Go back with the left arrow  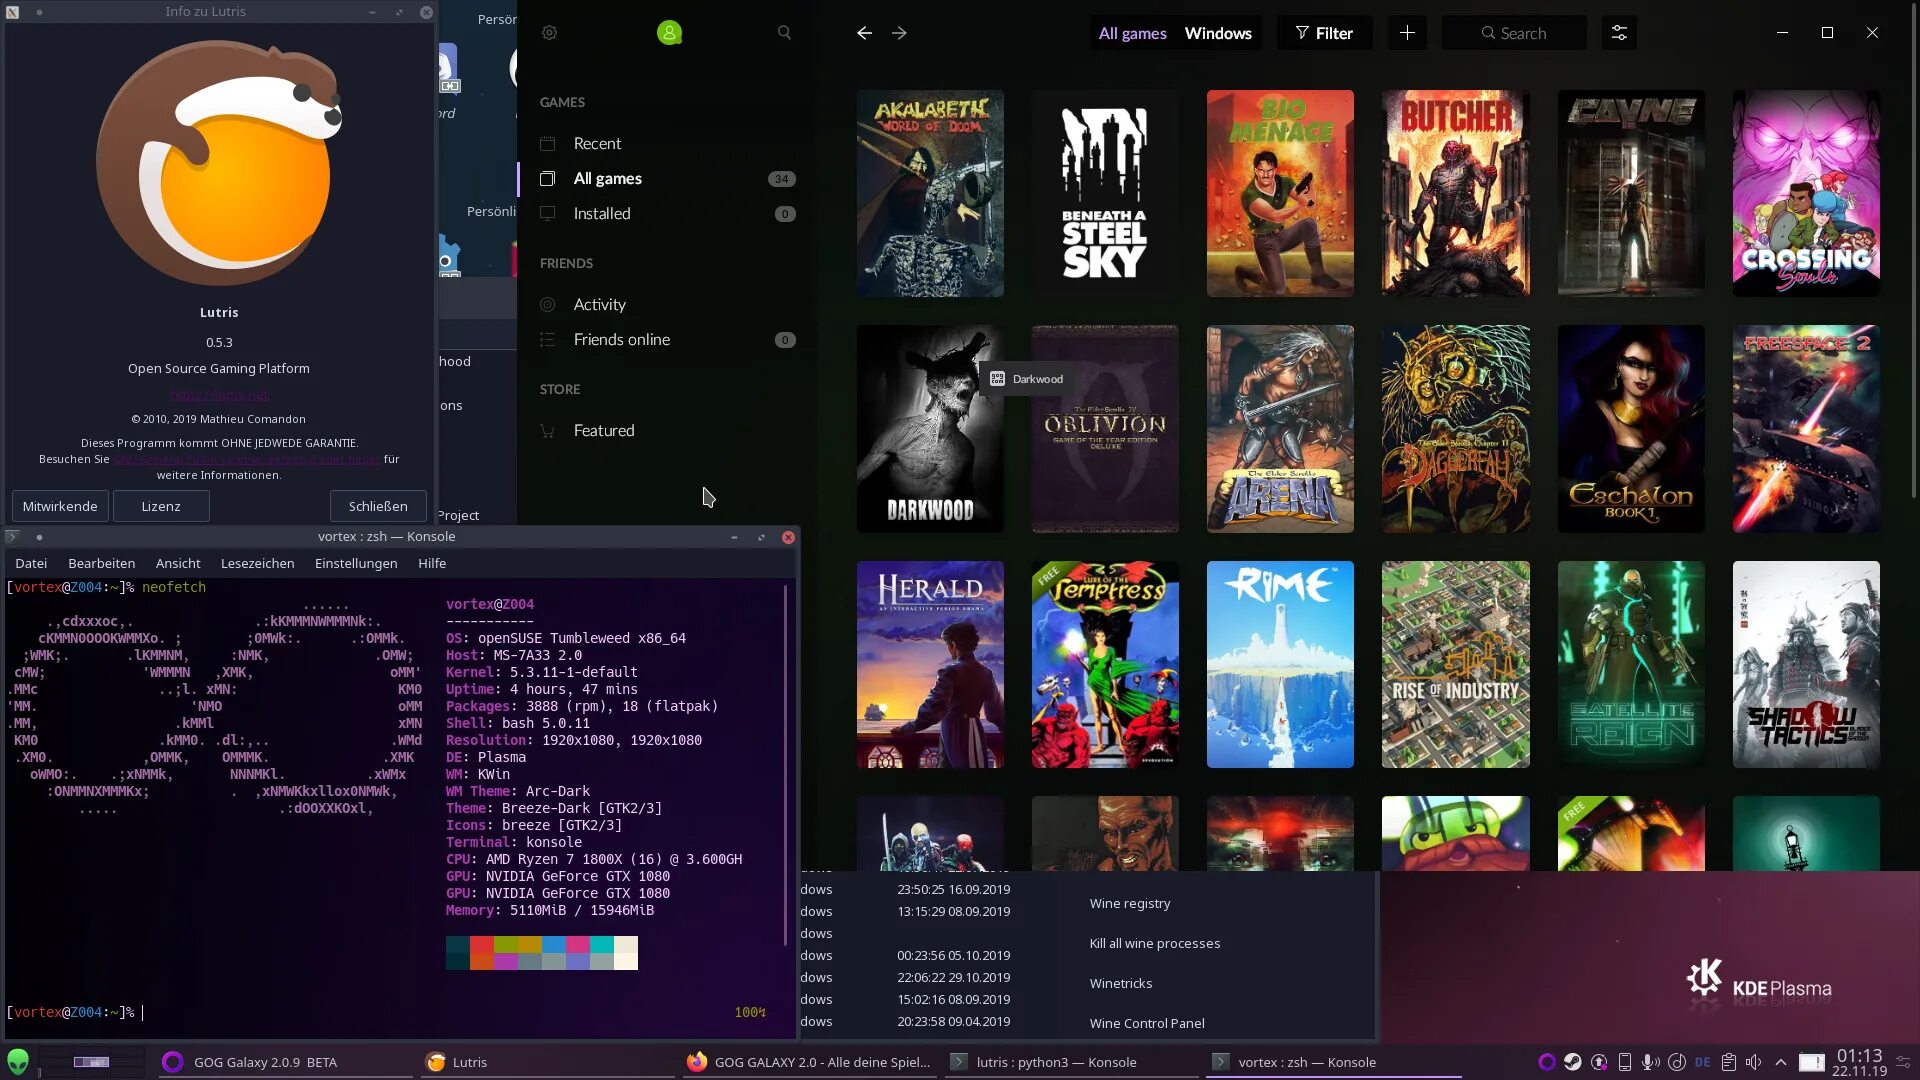[x=864, y=33]
